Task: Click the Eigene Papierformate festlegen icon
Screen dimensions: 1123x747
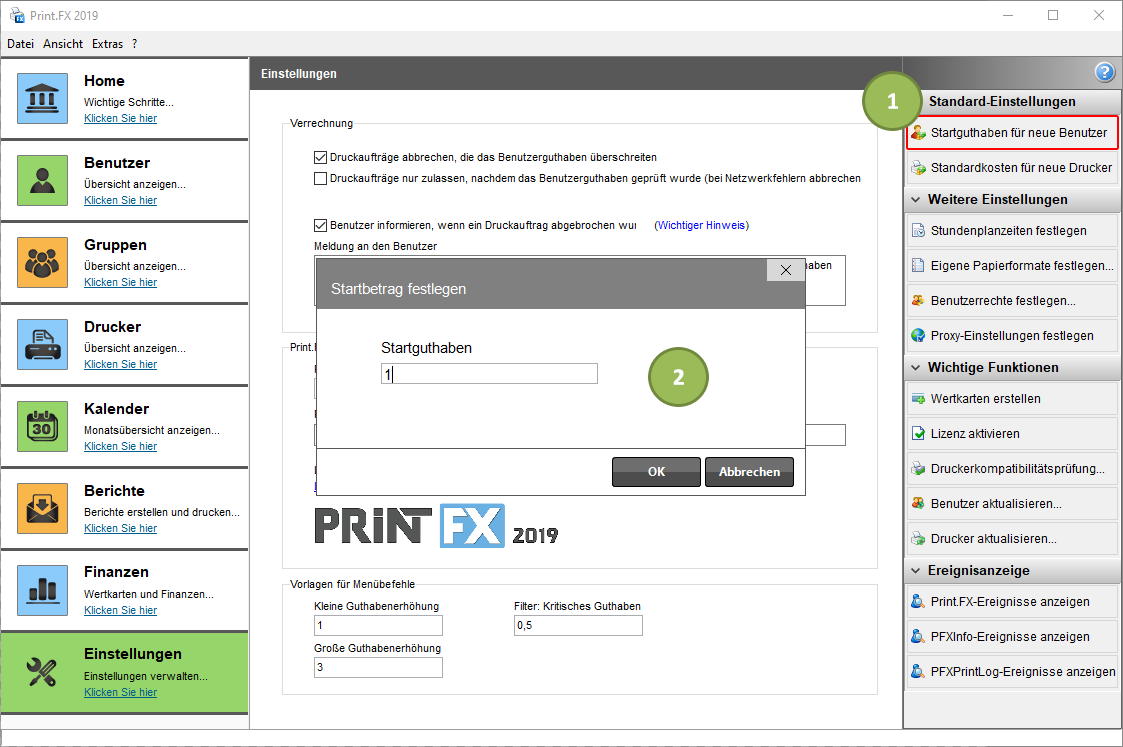Action: tap(918, 266)
